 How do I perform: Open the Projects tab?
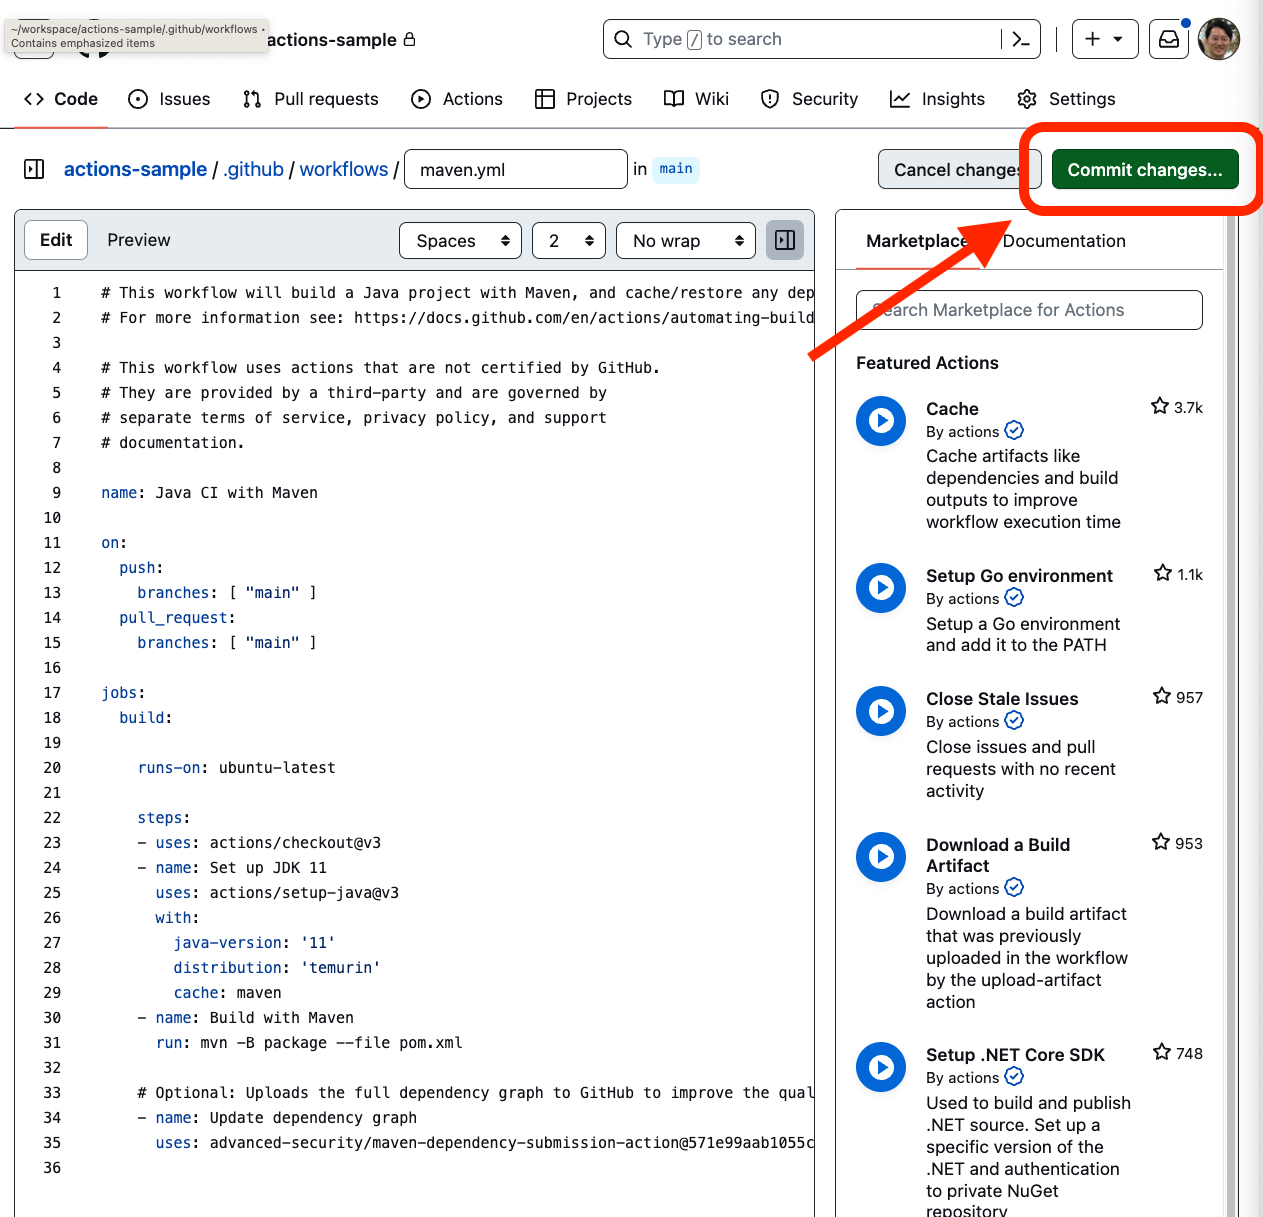[583, 99]
